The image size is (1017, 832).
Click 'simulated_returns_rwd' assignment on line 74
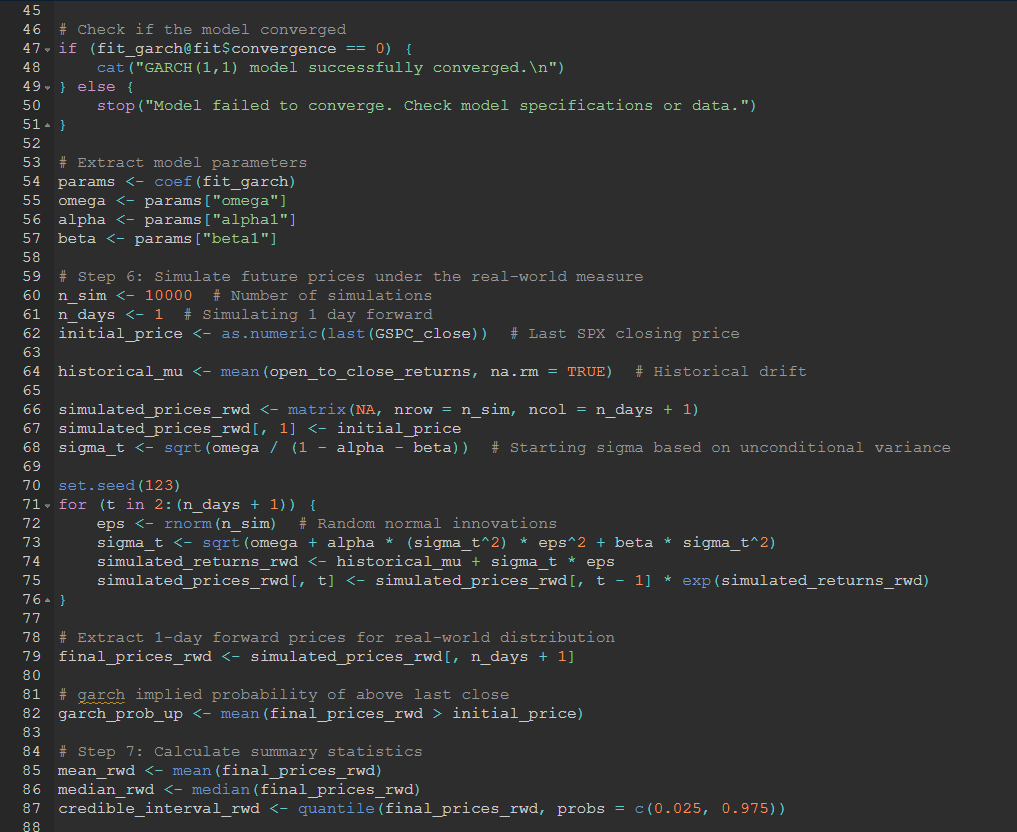[198, 562]
